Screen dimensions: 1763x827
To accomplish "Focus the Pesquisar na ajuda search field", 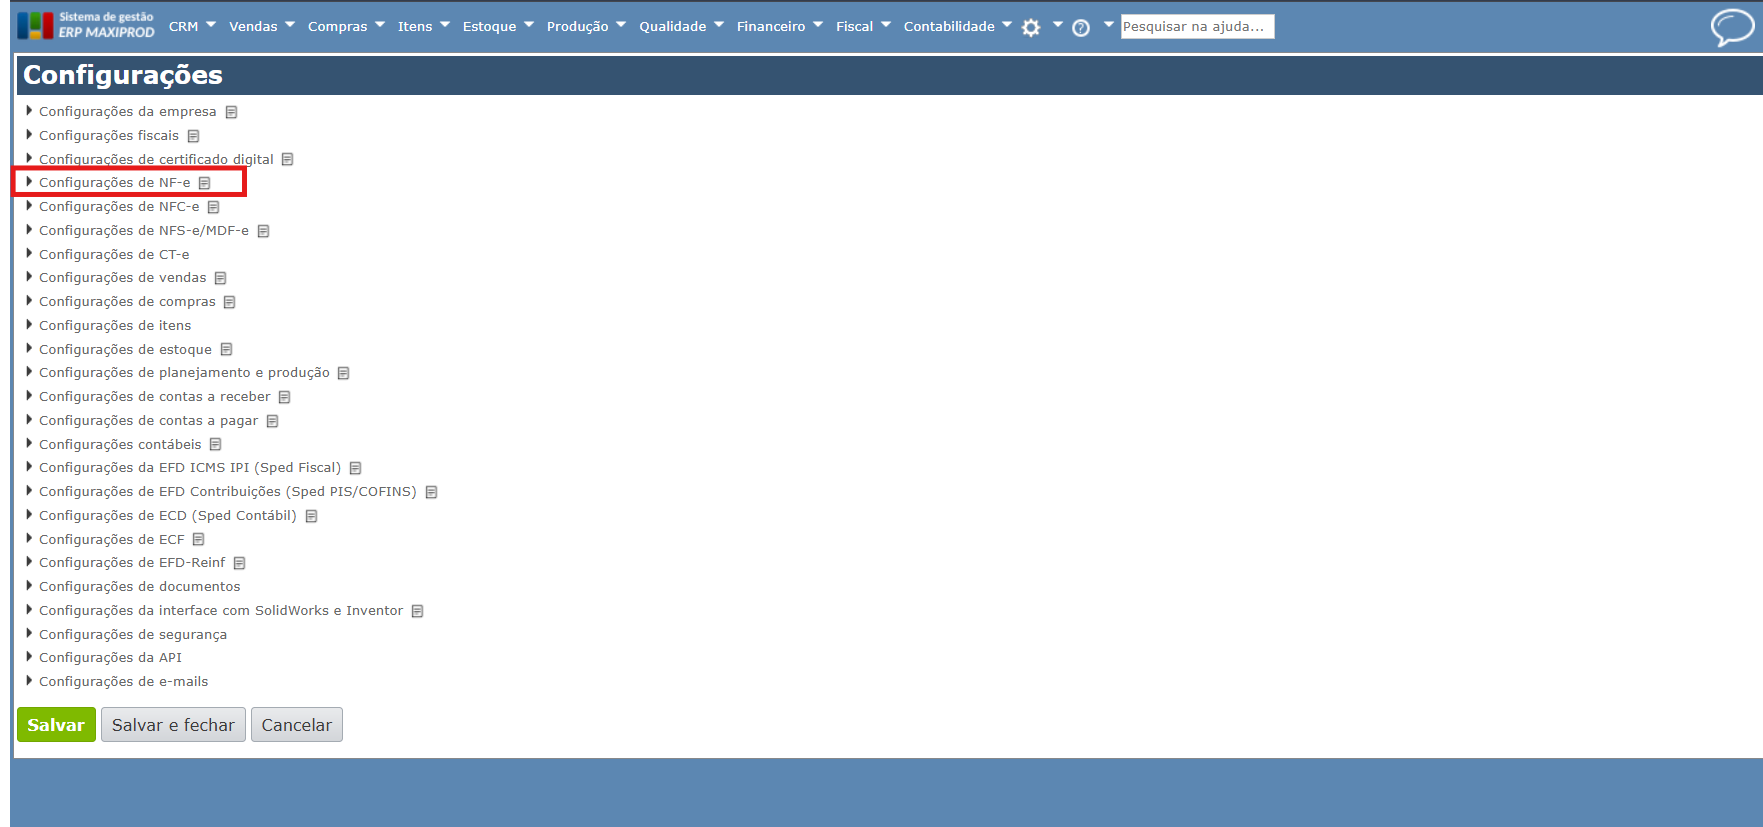I will [x=1197, y=27].
